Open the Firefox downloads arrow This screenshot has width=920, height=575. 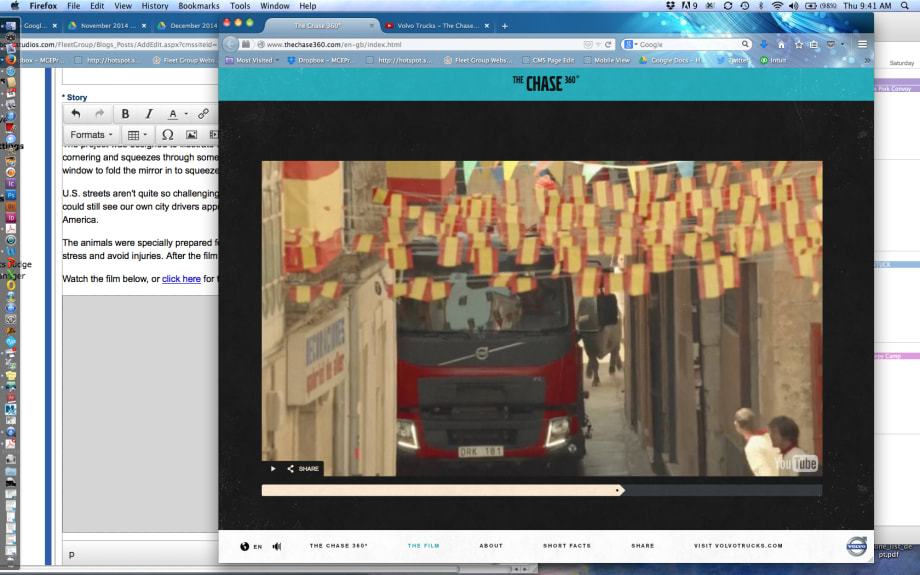tap(764, 44)
